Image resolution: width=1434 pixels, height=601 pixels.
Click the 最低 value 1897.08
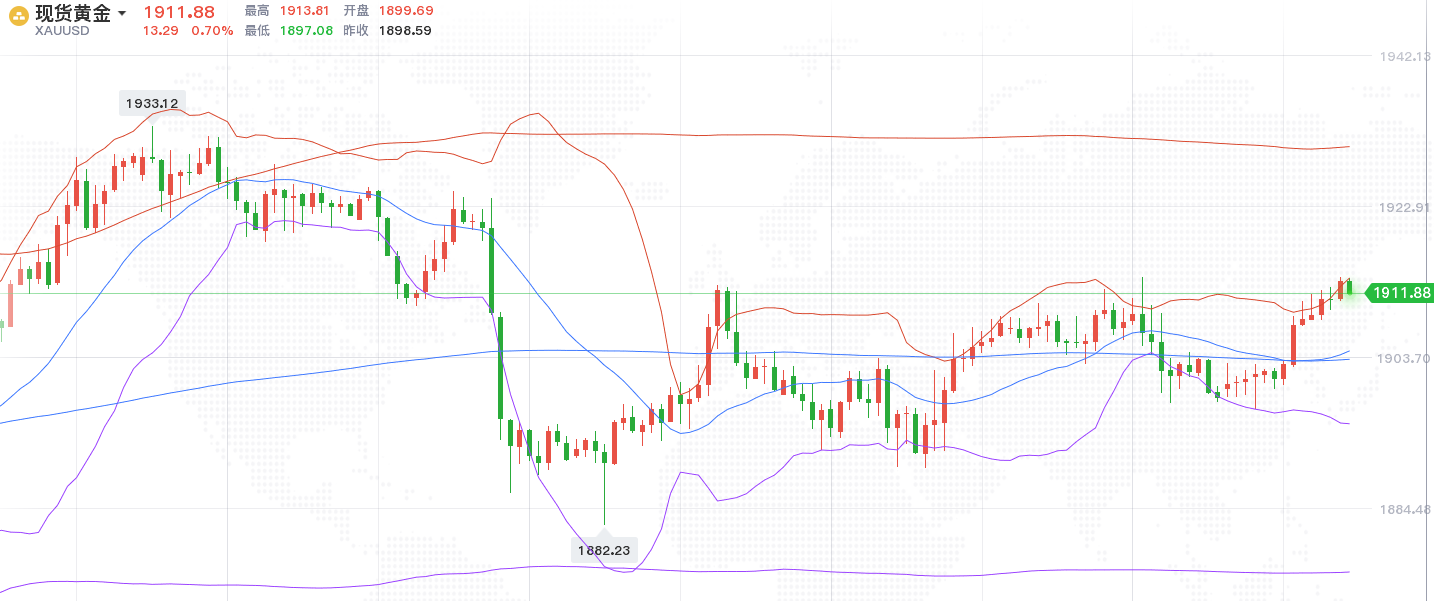tap(306, 31)
